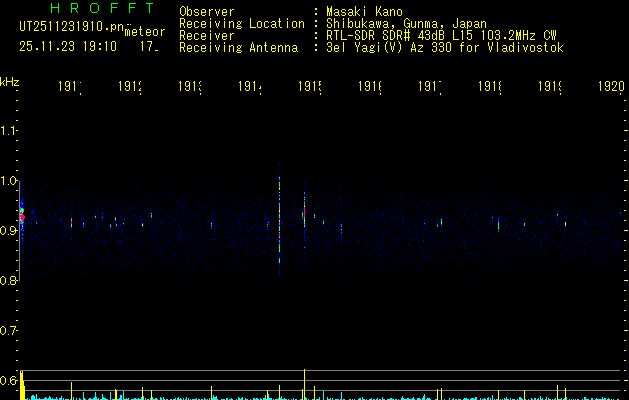This screenshot has height=400, width=629.
Task: Click the 0.8 frequency axis label
Action: (8, 280)
